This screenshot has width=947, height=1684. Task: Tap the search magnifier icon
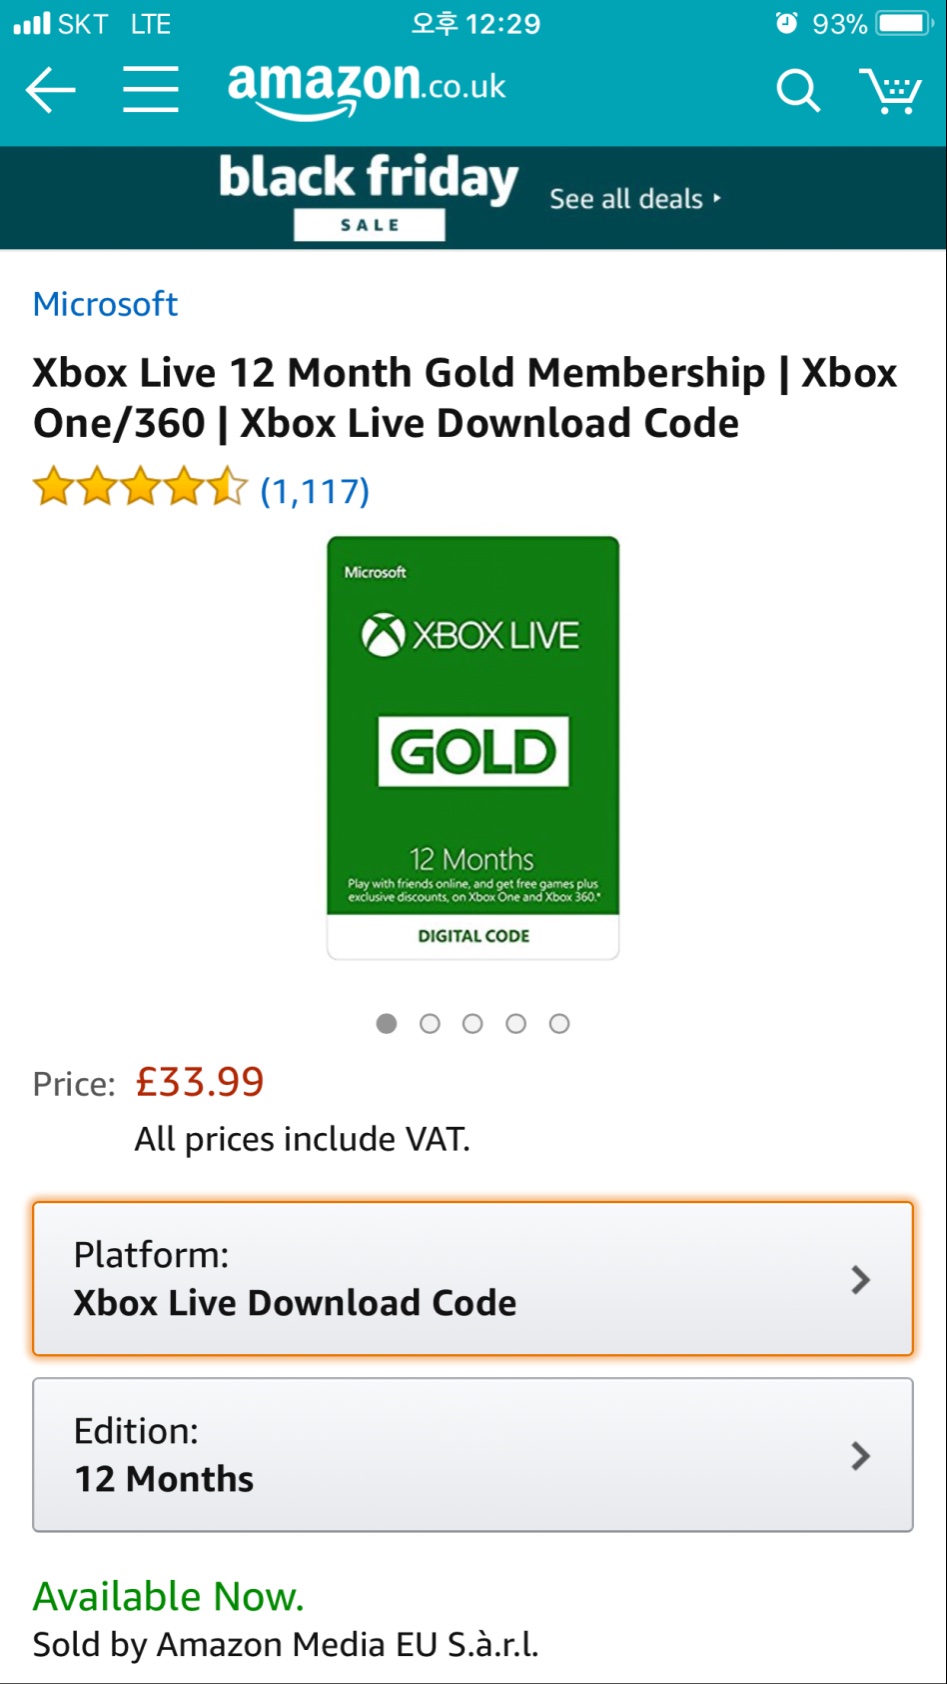point(798,91)
